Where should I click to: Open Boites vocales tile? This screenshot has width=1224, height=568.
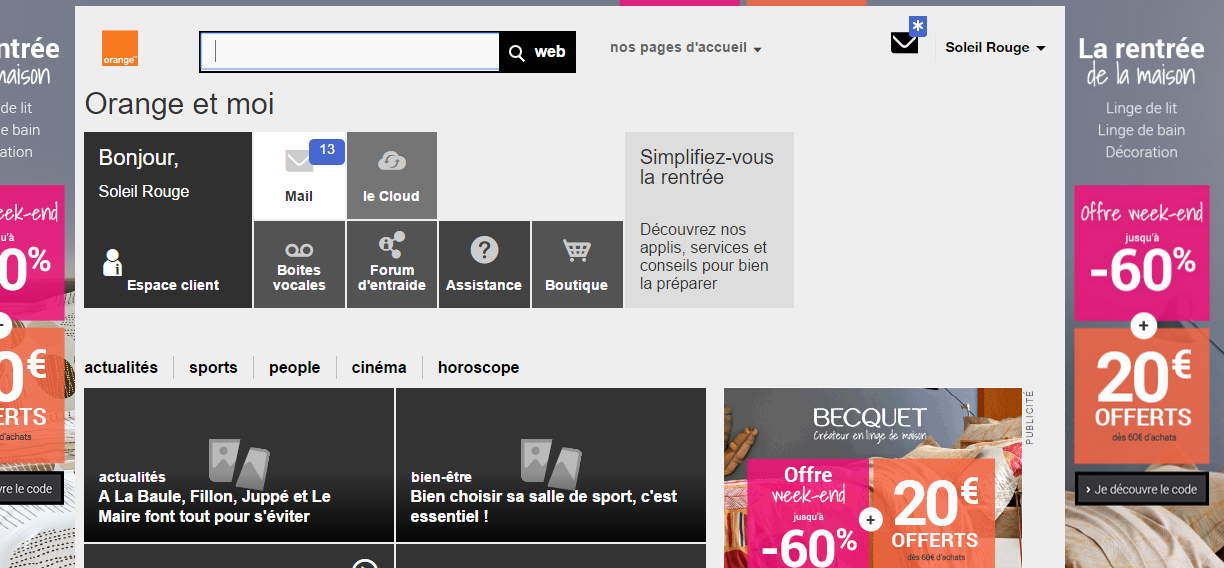[x=299, y=264]
